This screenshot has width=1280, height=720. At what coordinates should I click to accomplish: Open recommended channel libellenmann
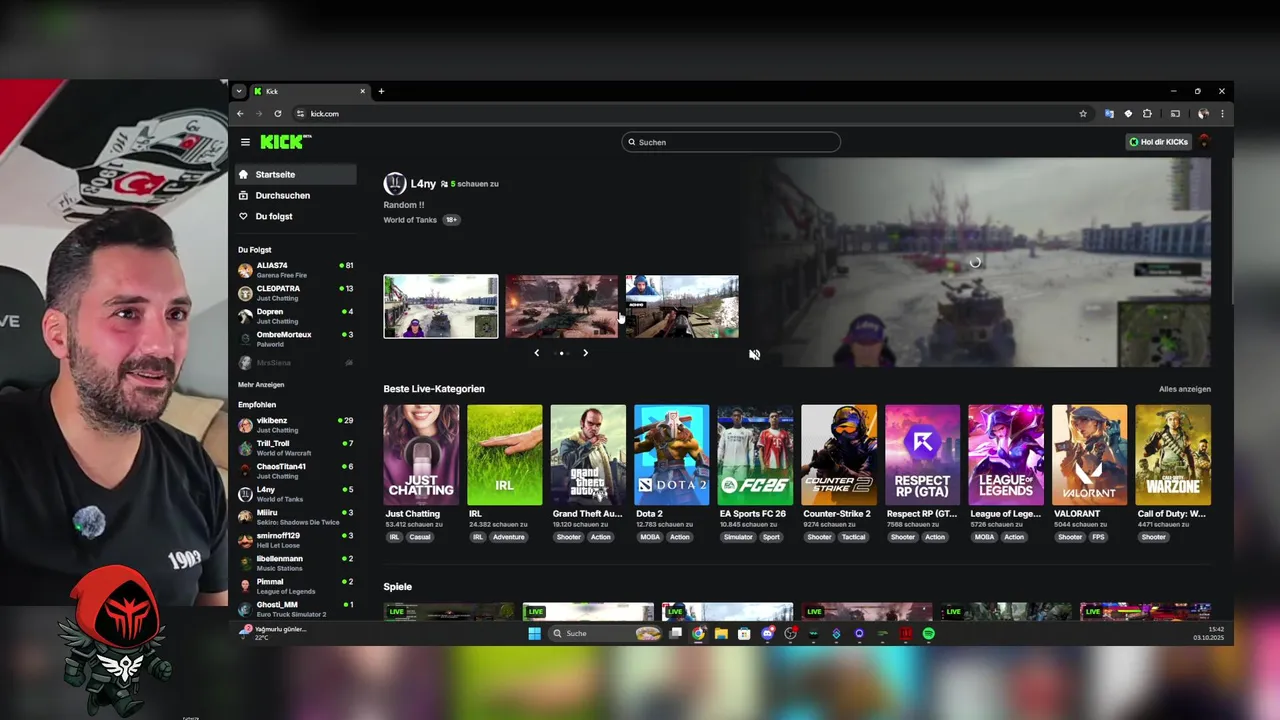tap(295, 563)
